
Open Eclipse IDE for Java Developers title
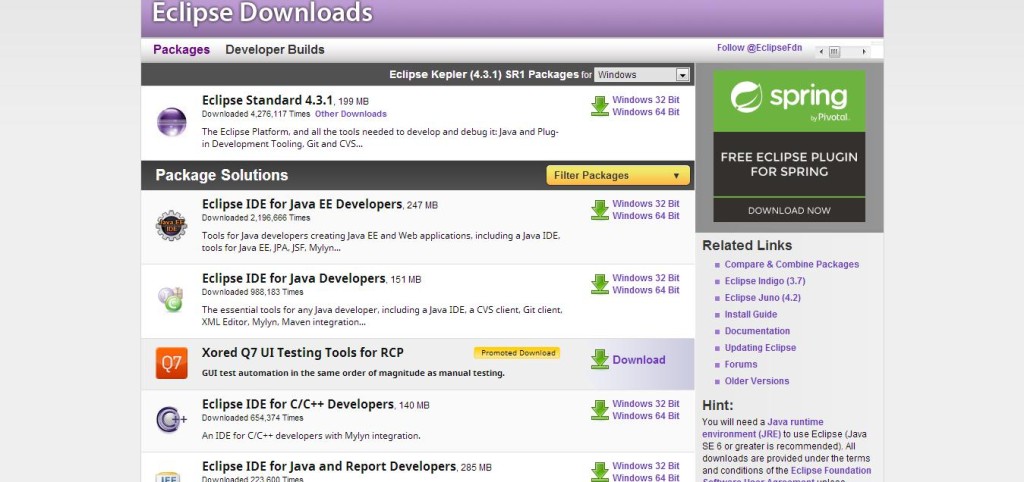tap(294, 278)
